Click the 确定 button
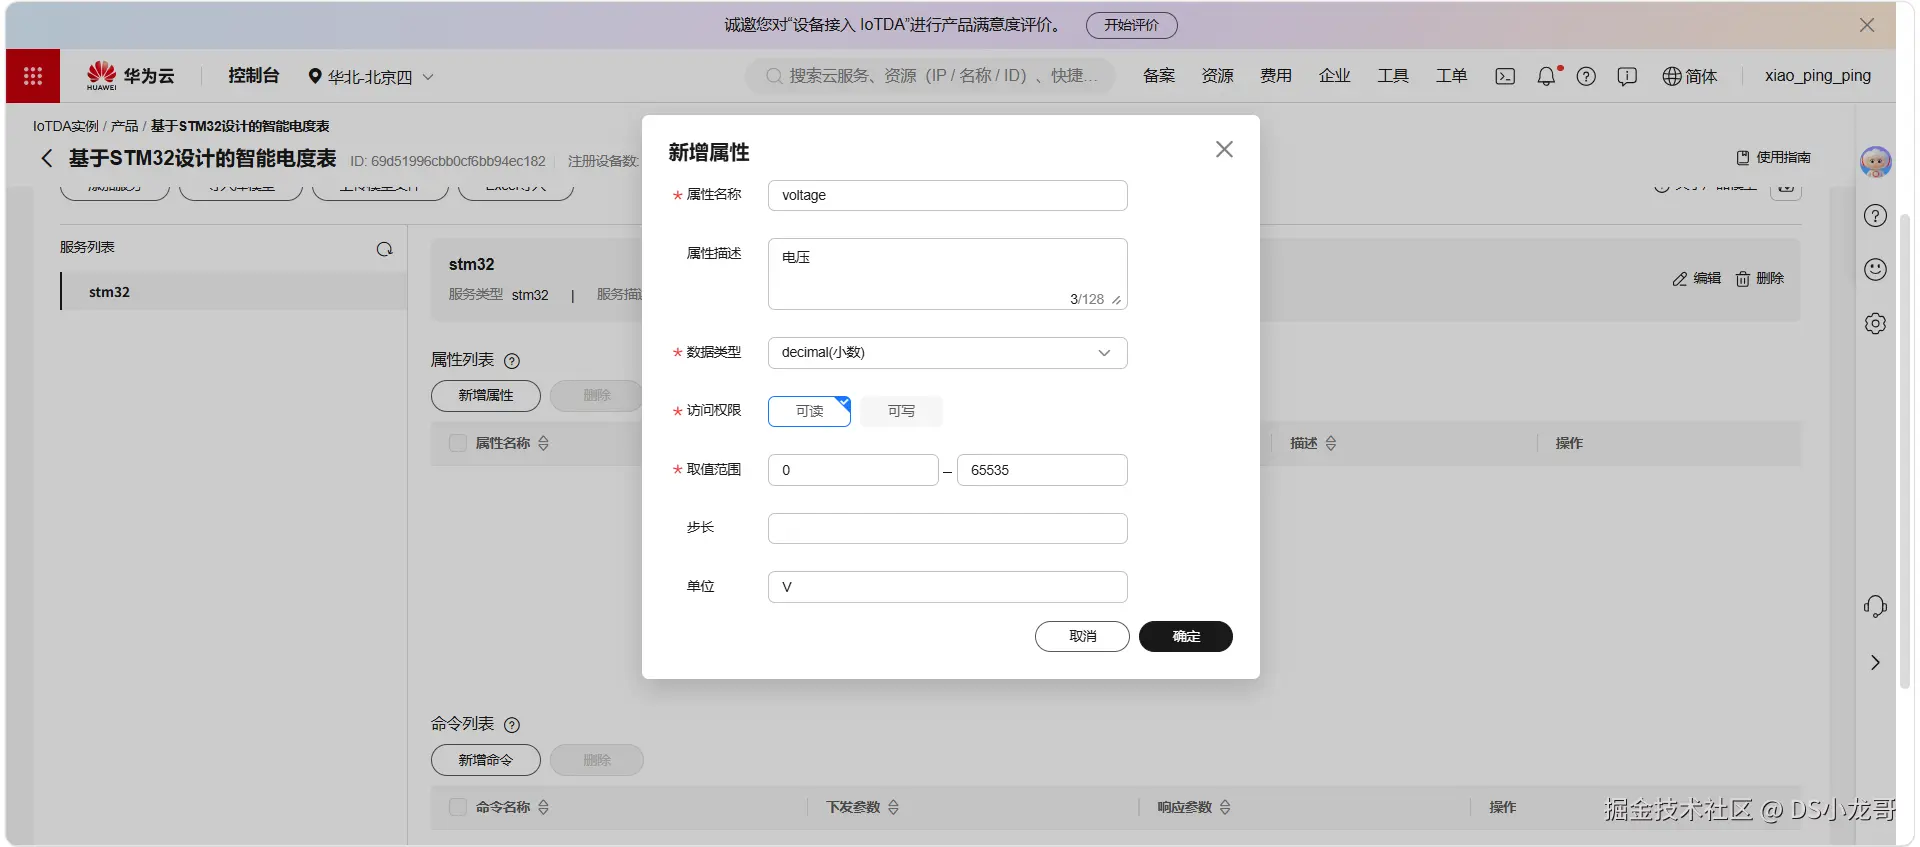Image resolution: width=1920 pixels, height=847 pixels. 1186,636
